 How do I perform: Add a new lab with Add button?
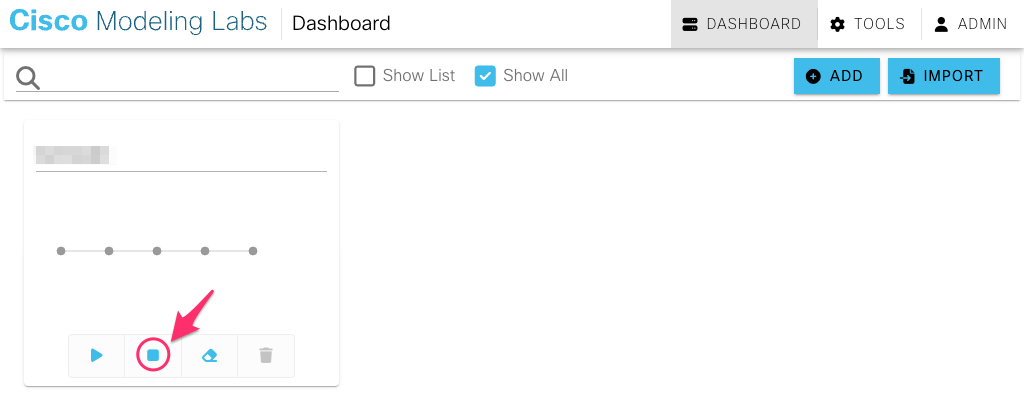(x=837, y=76)
